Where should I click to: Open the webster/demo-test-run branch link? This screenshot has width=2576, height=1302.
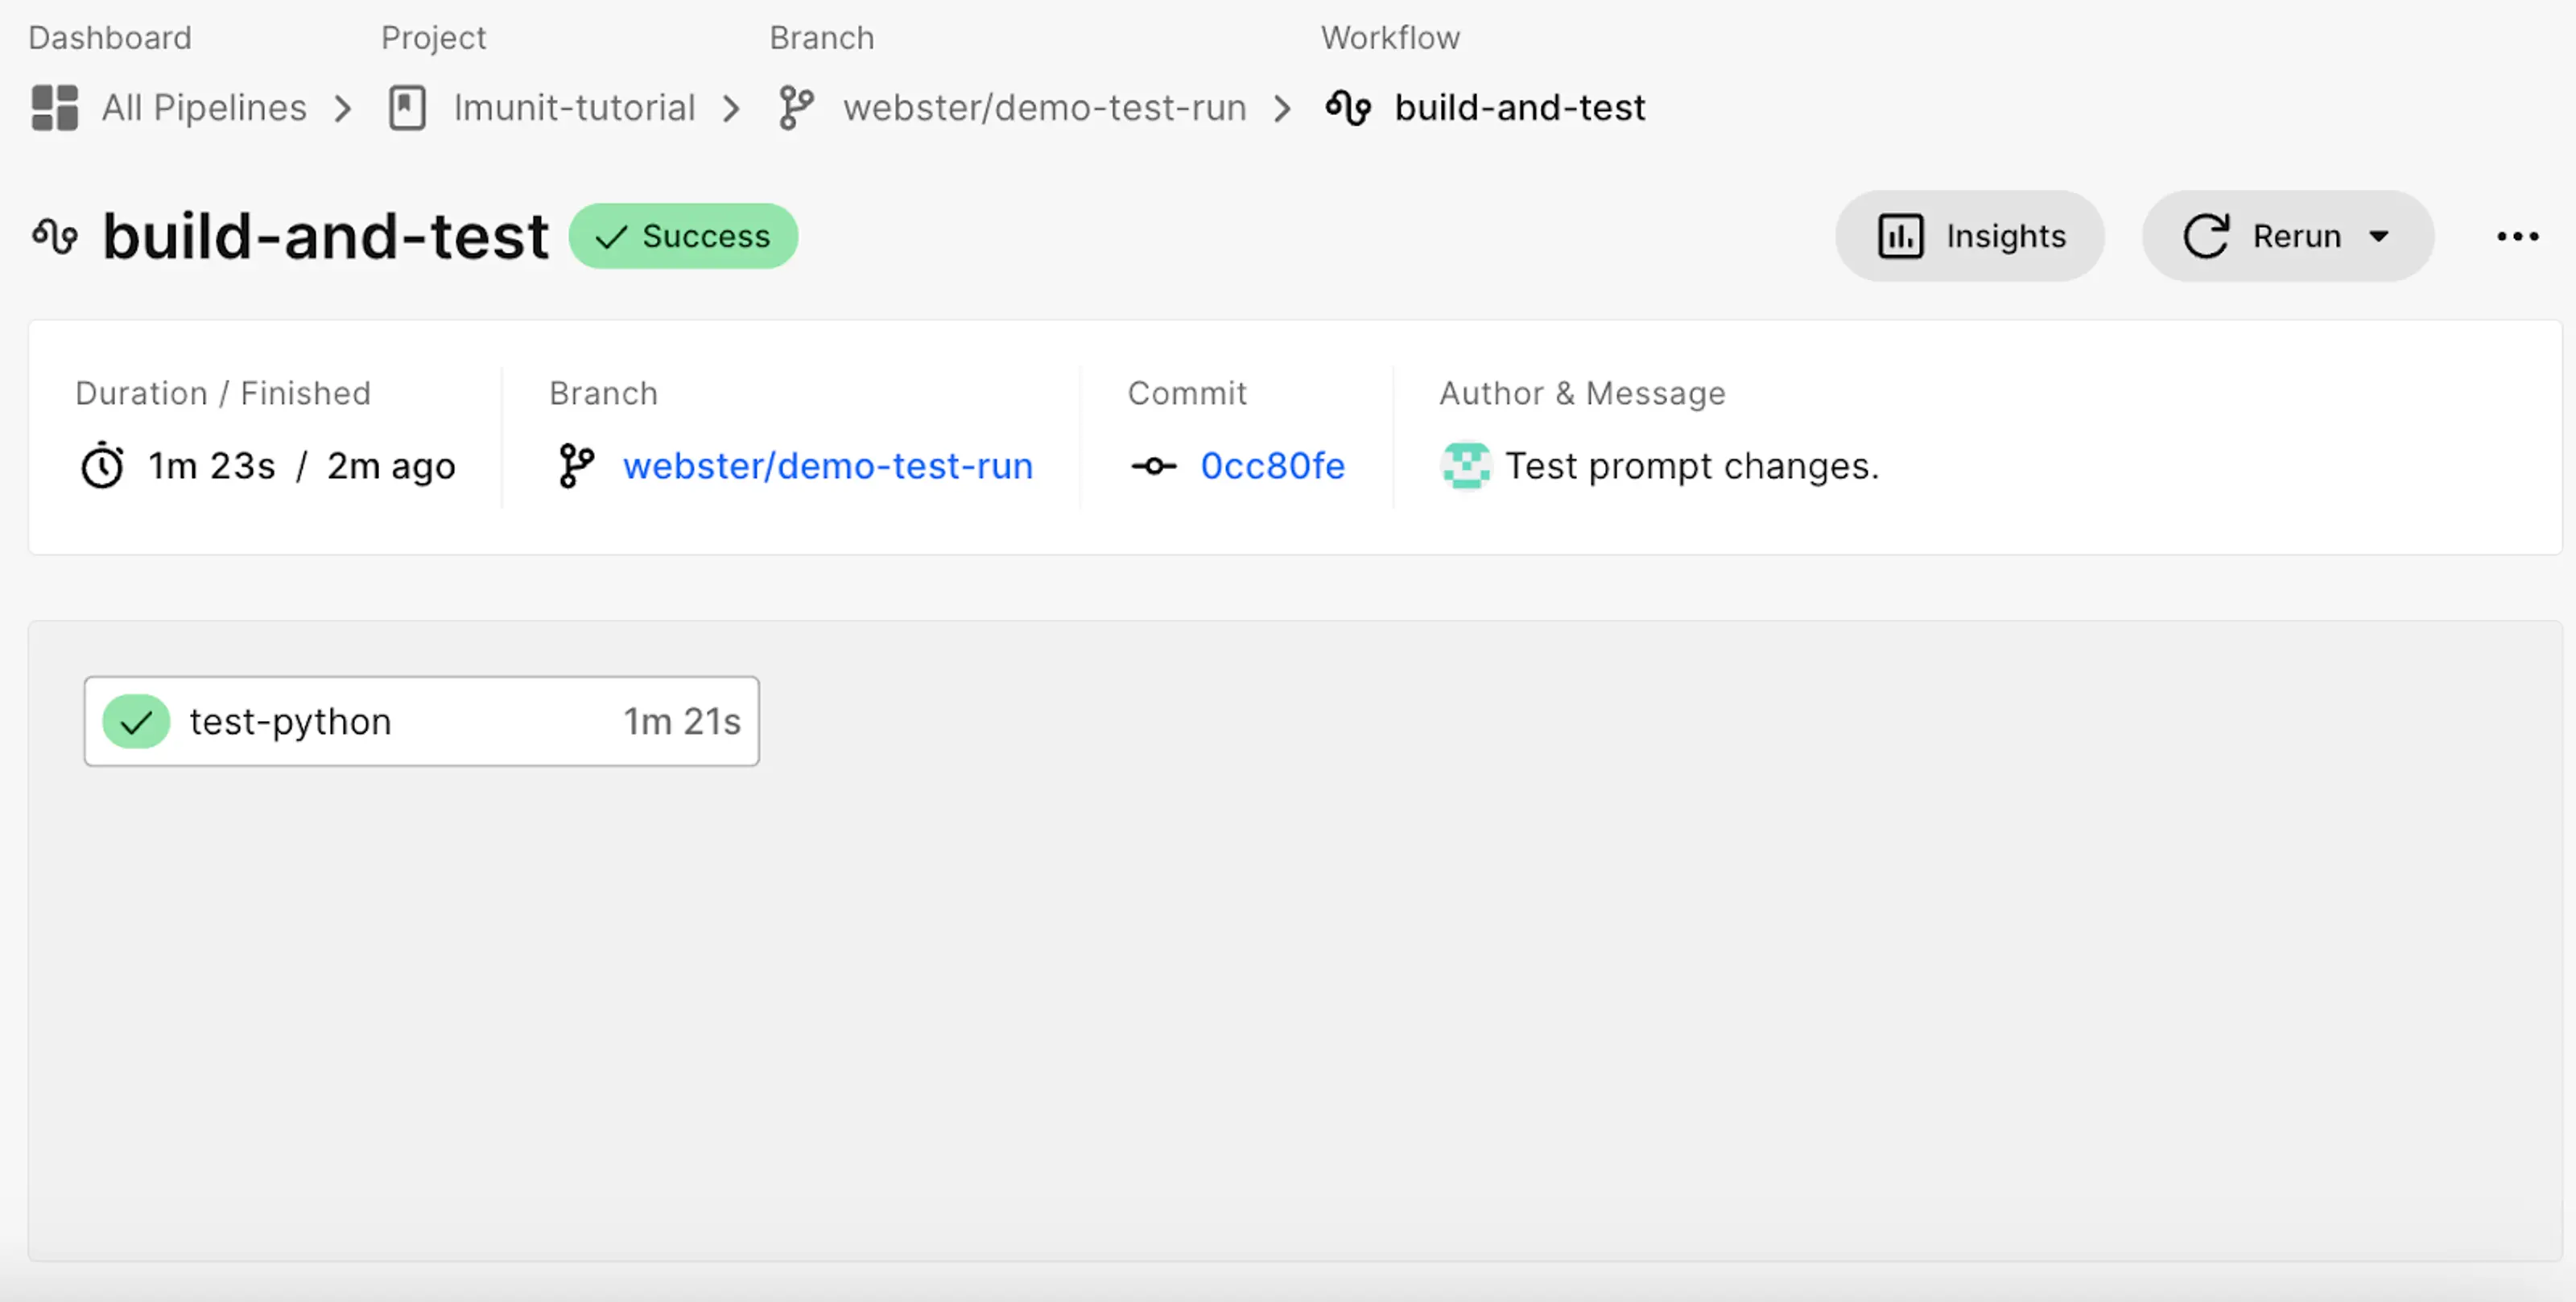pos(827,466)
